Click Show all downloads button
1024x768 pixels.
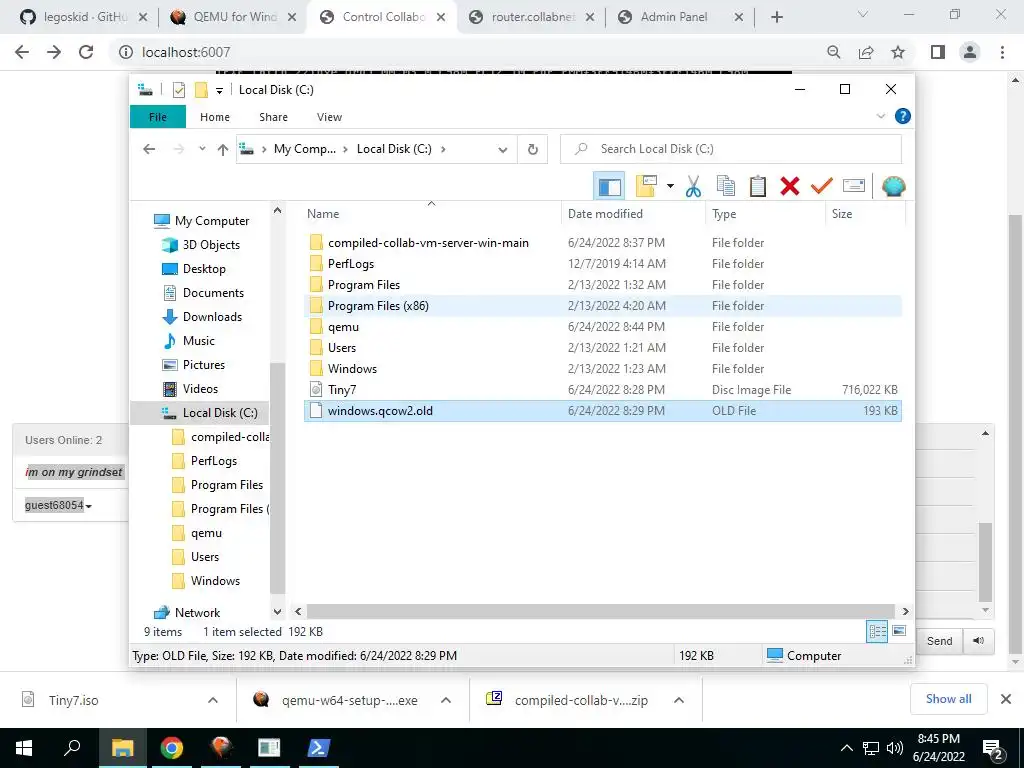(x=948, y=699)
